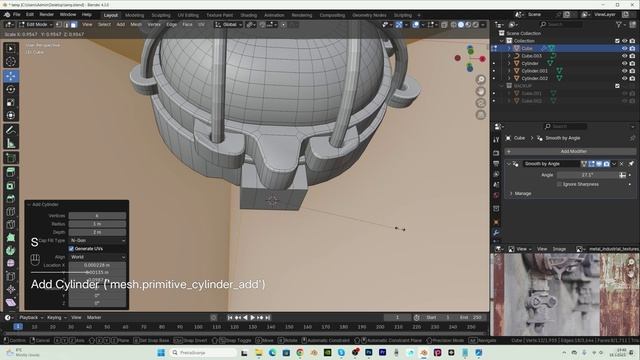The width and height of the screenshot is (640, 360).
Task: Collapse the Smooth by Angle modifier panel
Action: point(509,164)
